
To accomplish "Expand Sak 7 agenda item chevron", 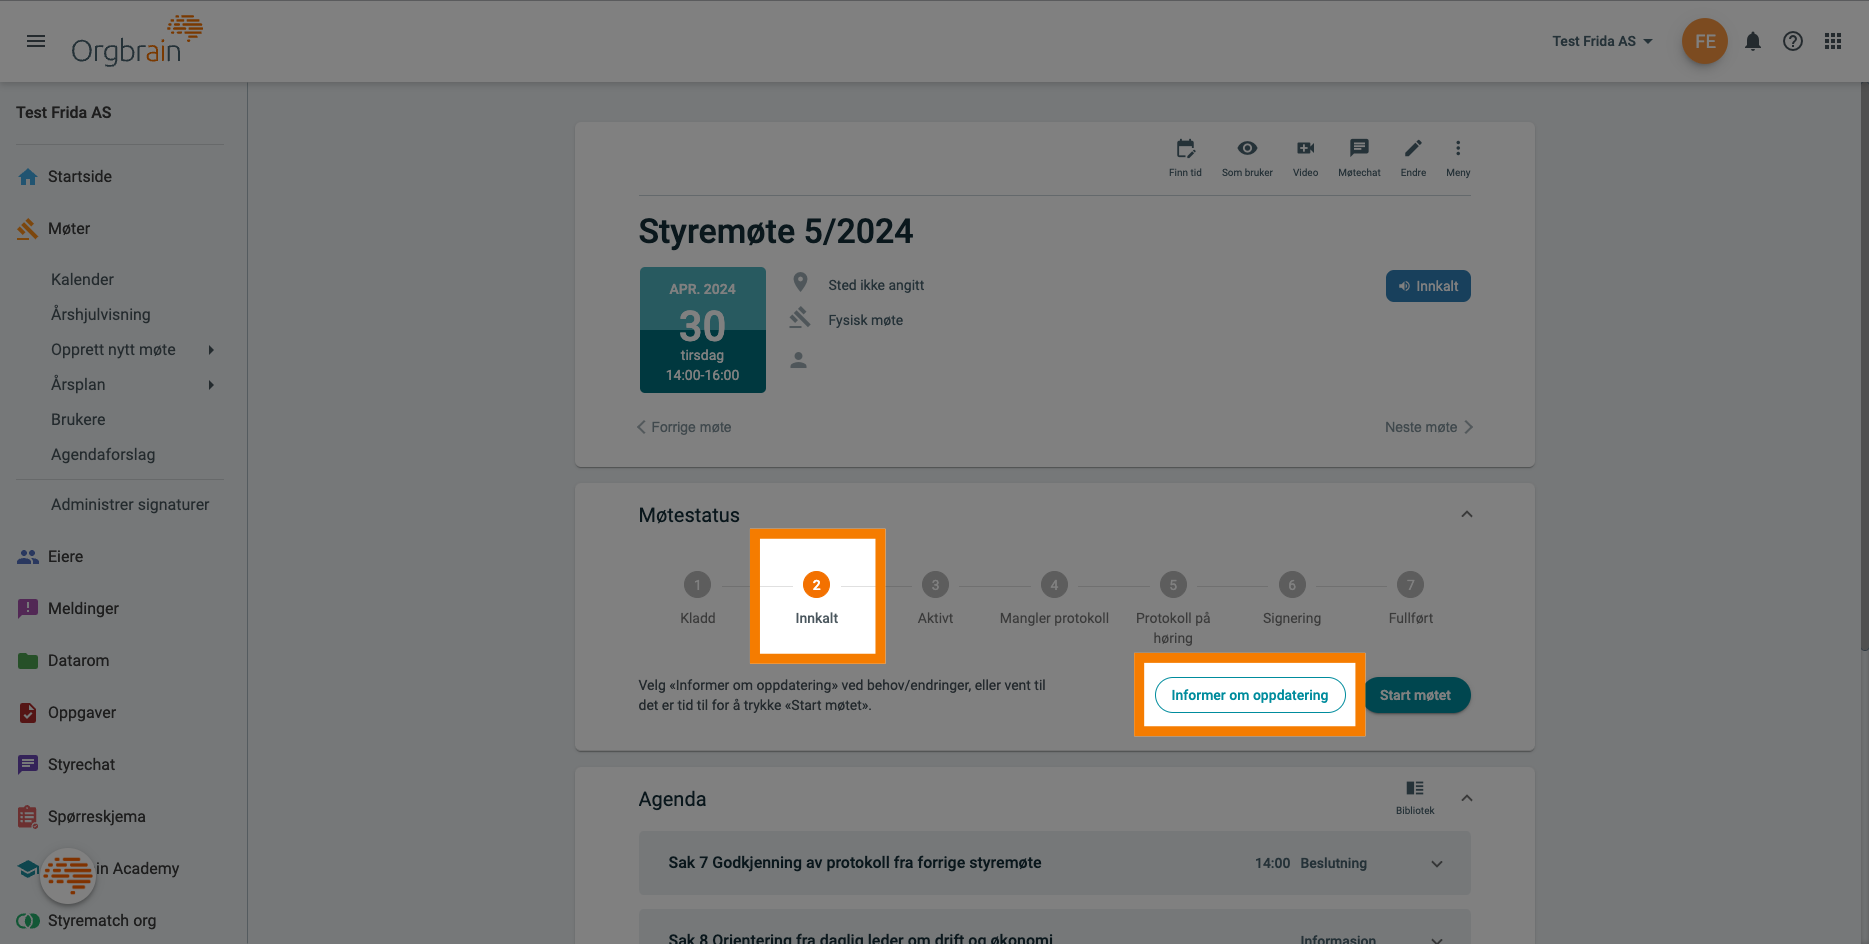I will [x=1437, y=863].
